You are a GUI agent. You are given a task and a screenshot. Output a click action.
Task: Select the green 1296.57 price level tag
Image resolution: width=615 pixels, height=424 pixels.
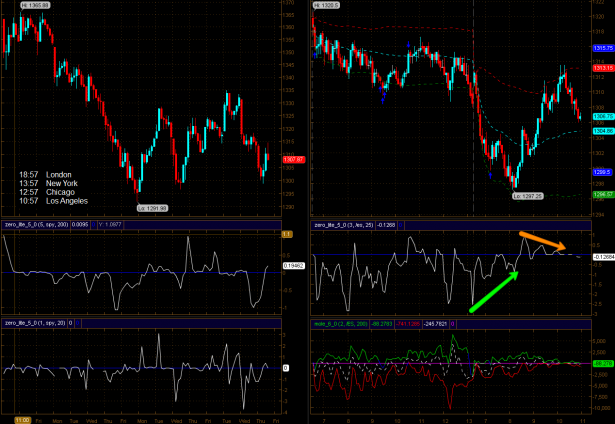pos(603,192)
